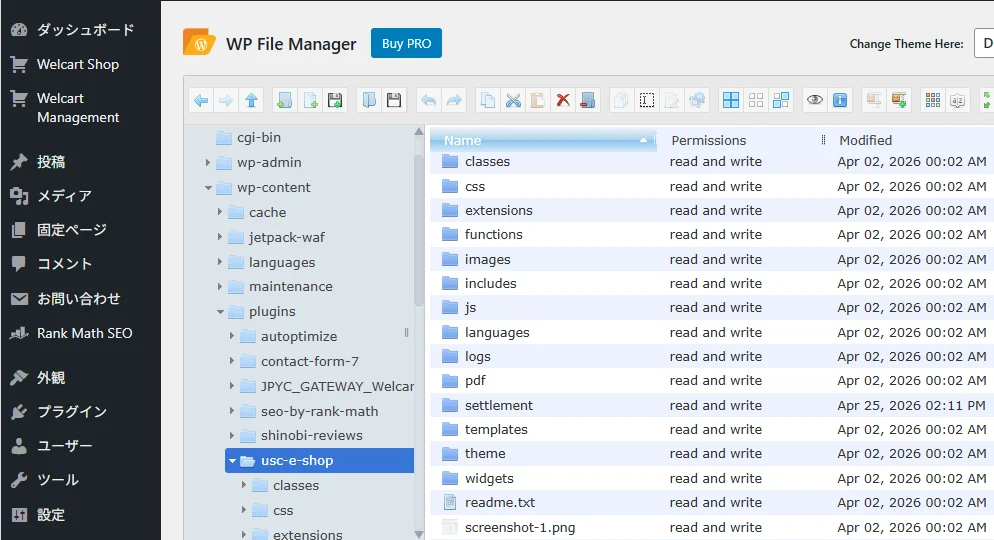The width and height of the screenshot is (994, 540).
Task: Click the Forward navigation arrow in toolbar
Action: (226, 100)
